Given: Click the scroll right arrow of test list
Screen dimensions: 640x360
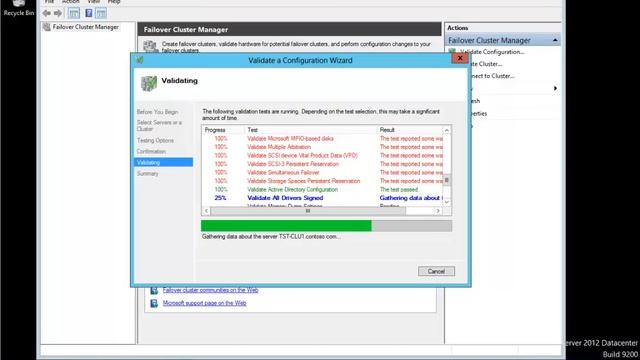Looking at the screenshot, I should pos(438,211).
